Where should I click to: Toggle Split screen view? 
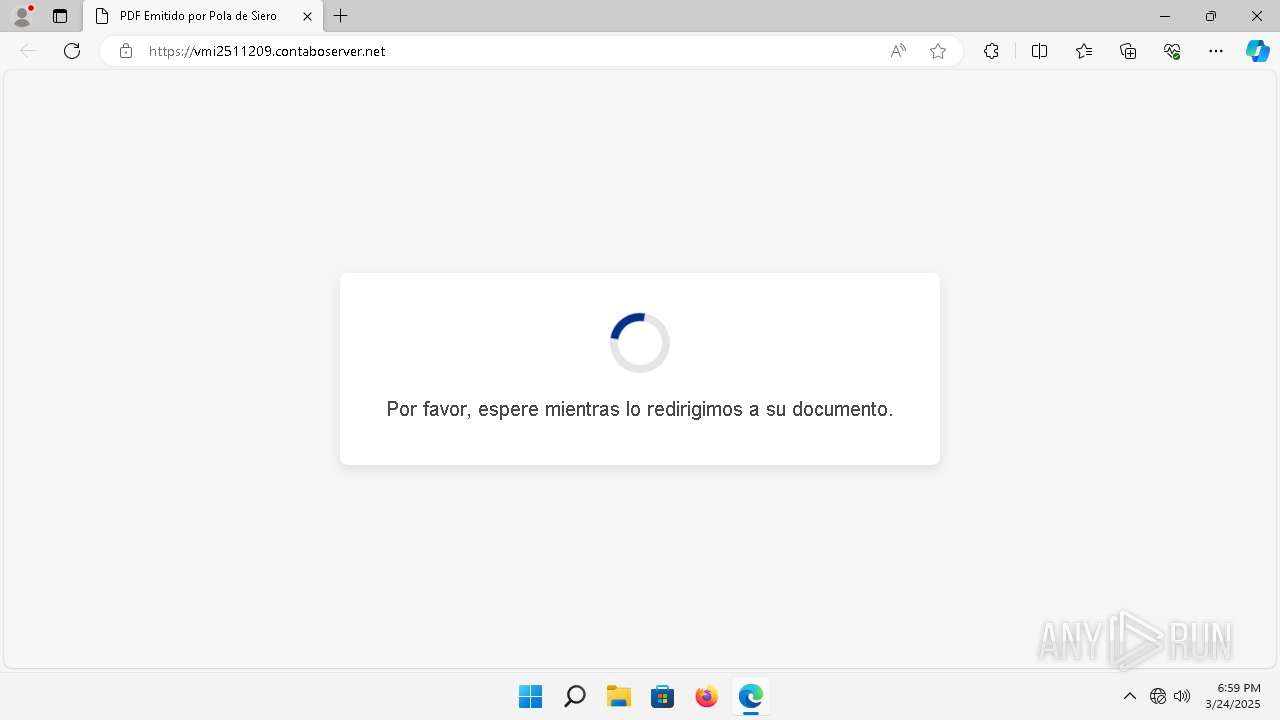1039,51
